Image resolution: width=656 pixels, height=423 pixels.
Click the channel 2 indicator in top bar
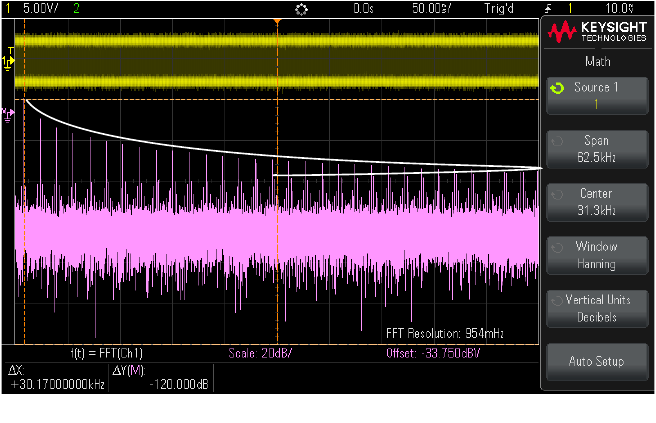[x=76, y=8]
